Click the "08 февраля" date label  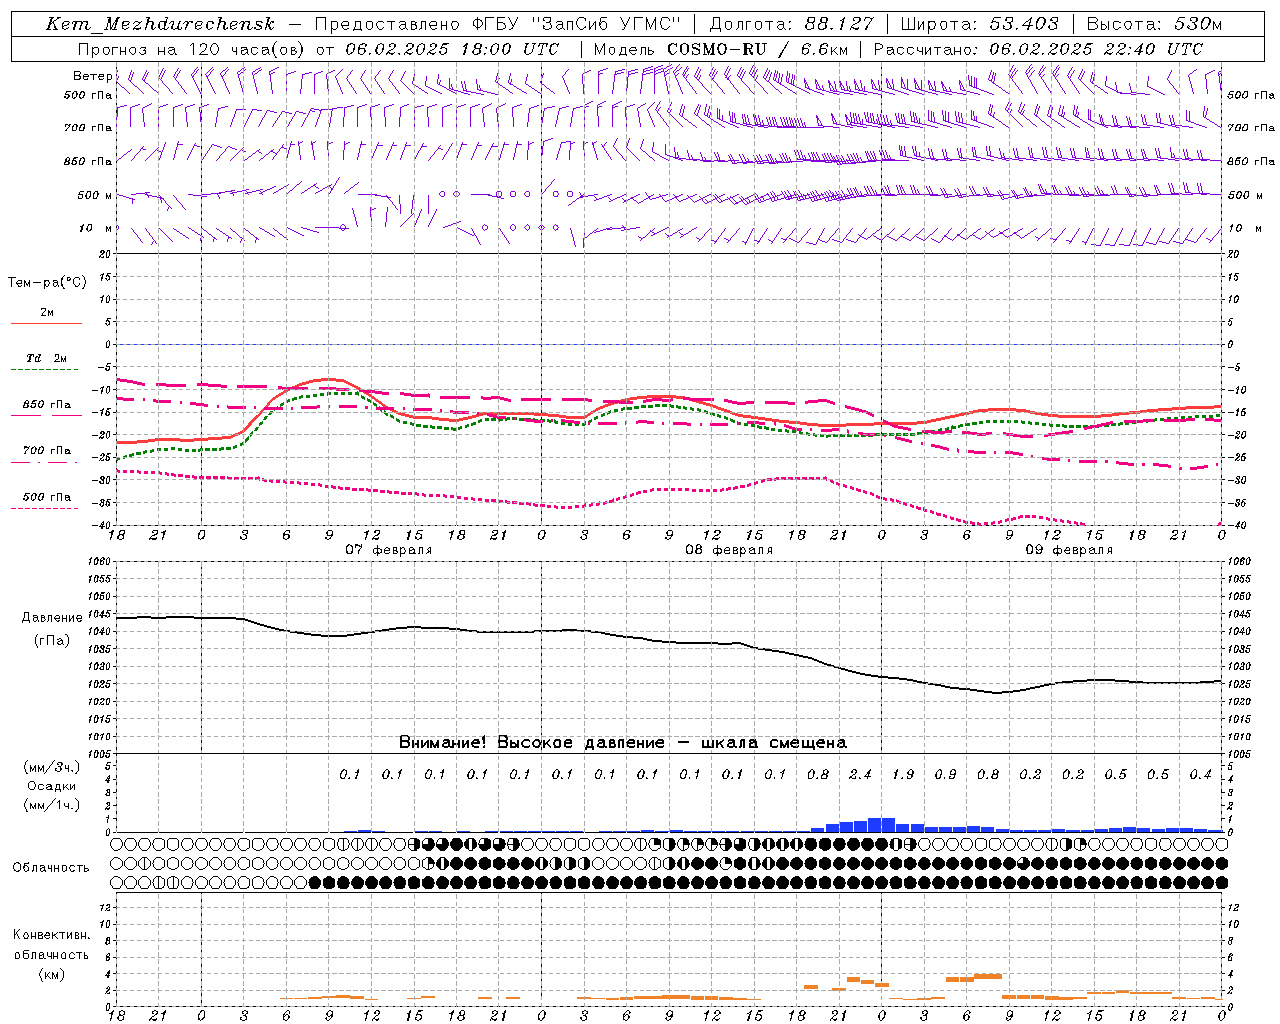[728, 550]
